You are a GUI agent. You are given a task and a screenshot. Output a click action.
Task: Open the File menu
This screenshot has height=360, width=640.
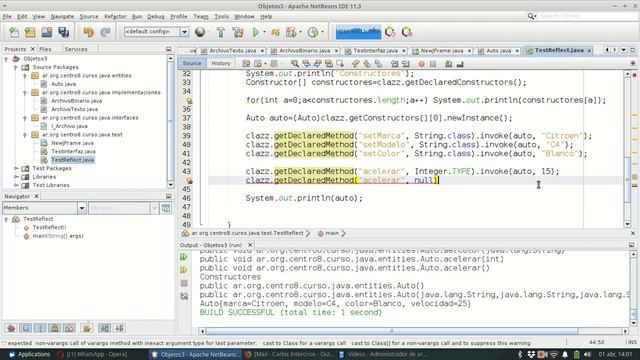7,16
